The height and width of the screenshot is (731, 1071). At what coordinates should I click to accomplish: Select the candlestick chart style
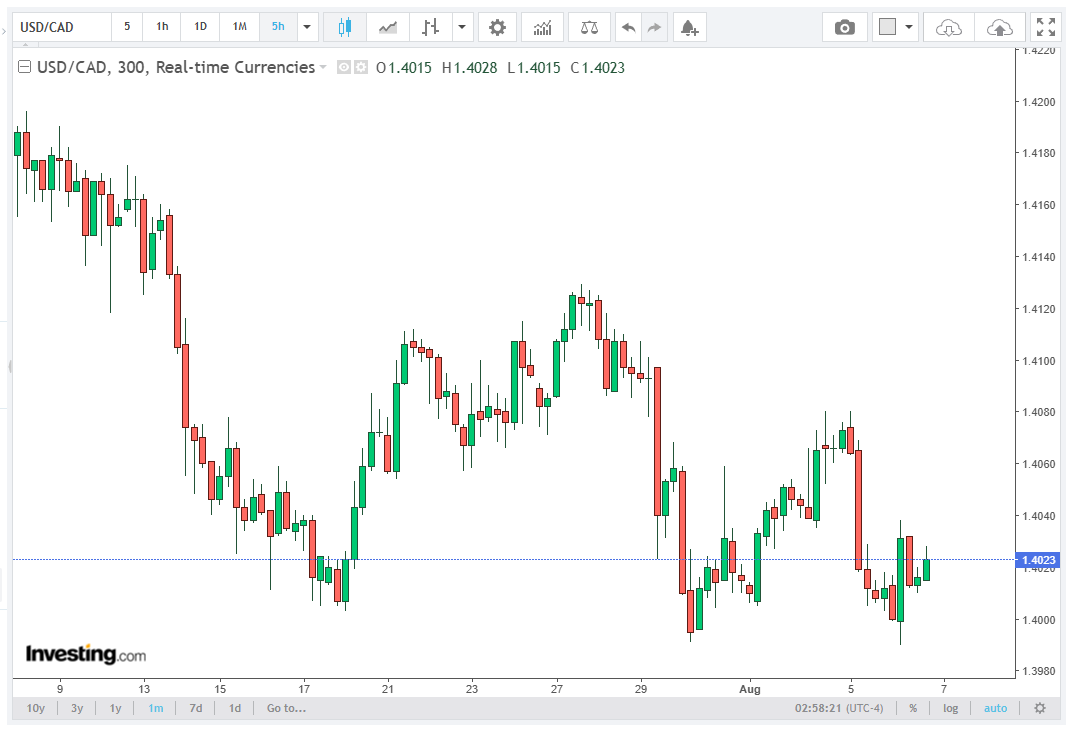click(345, 27)
